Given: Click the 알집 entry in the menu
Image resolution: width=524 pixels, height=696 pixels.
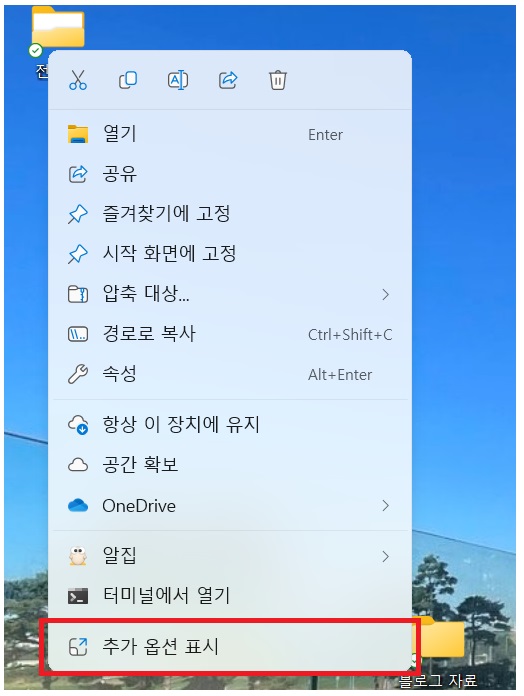Looking at the screenshot, I should pos(230,556).
